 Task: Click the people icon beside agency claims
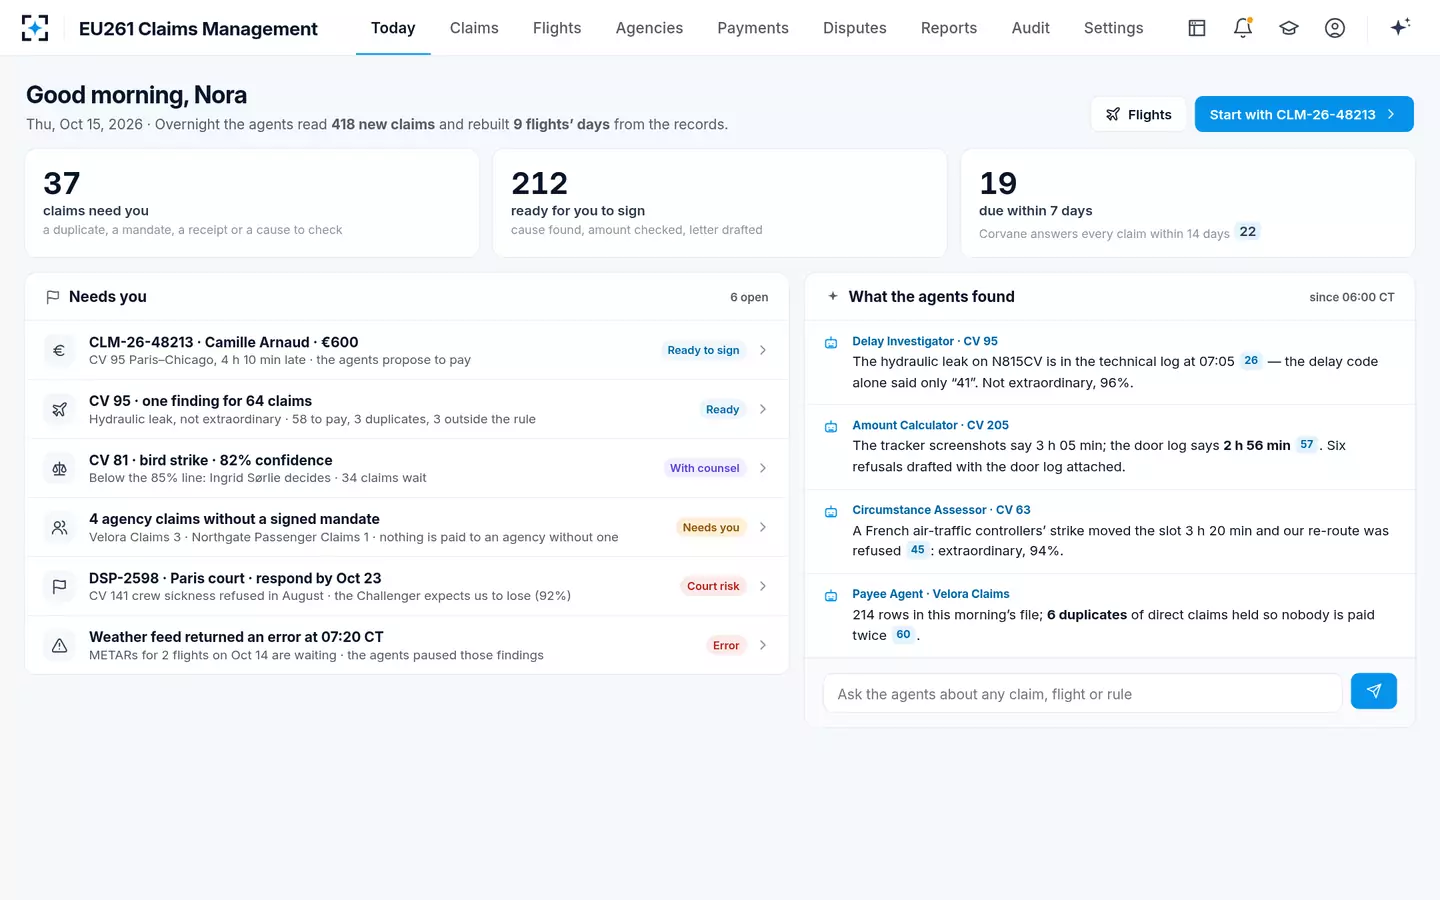(x=59, y=527)
